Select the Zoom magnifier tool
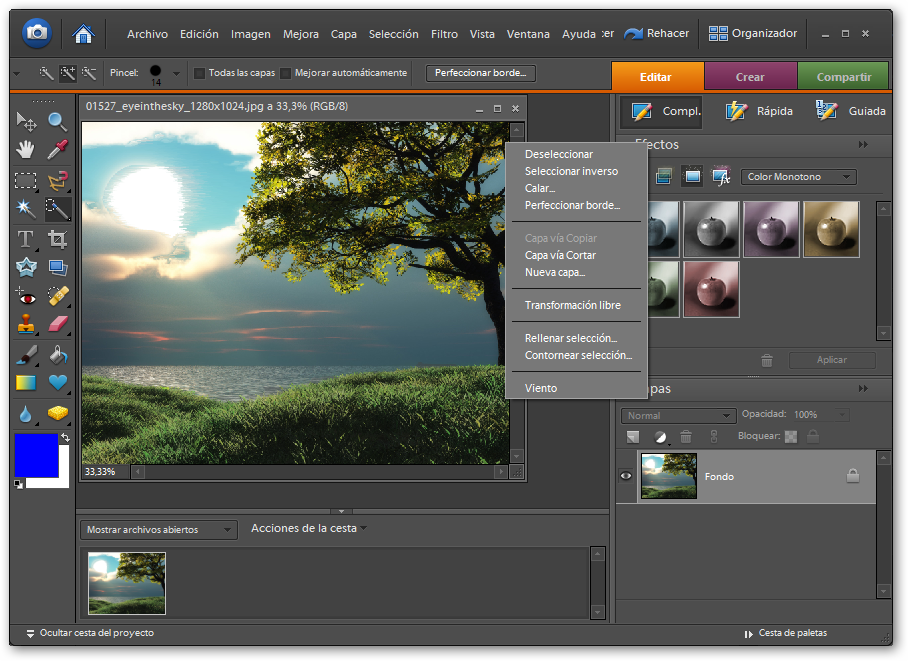908x661 pixels. (58, 121)
